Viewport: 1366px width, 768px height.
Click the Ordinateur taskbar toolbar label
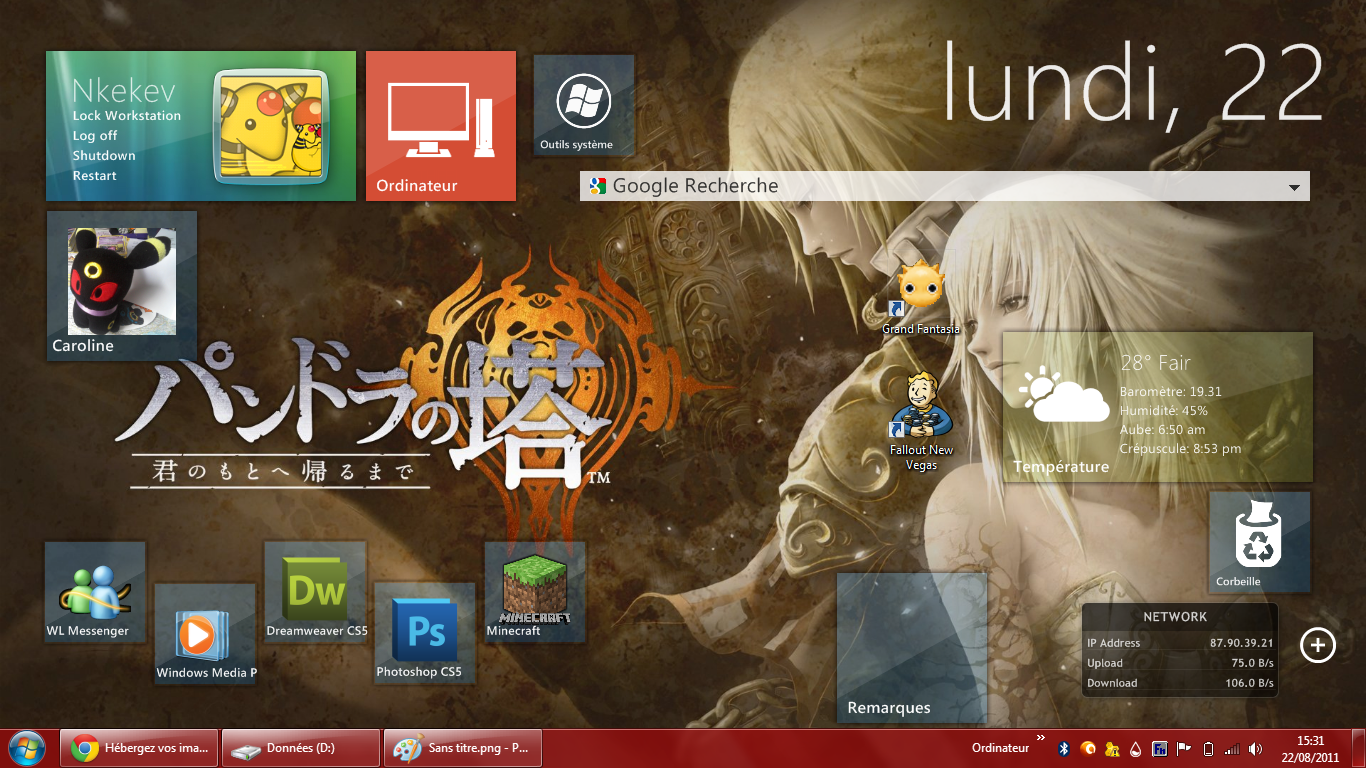click(x=1000, y=748)
